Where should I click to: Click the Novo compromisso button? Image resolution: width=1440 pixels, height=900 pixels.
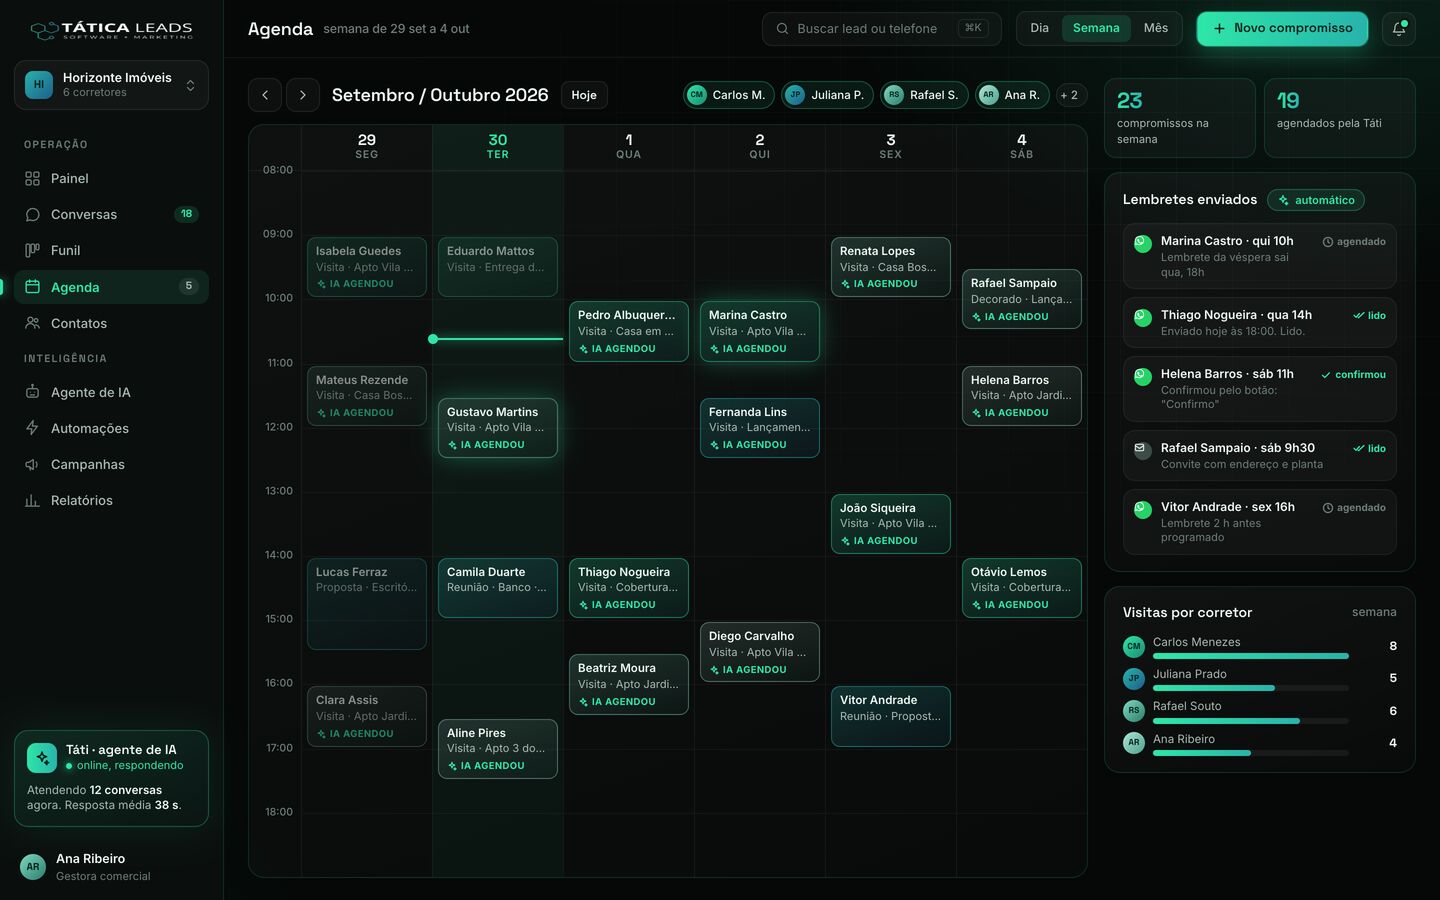click(1282, 29)
